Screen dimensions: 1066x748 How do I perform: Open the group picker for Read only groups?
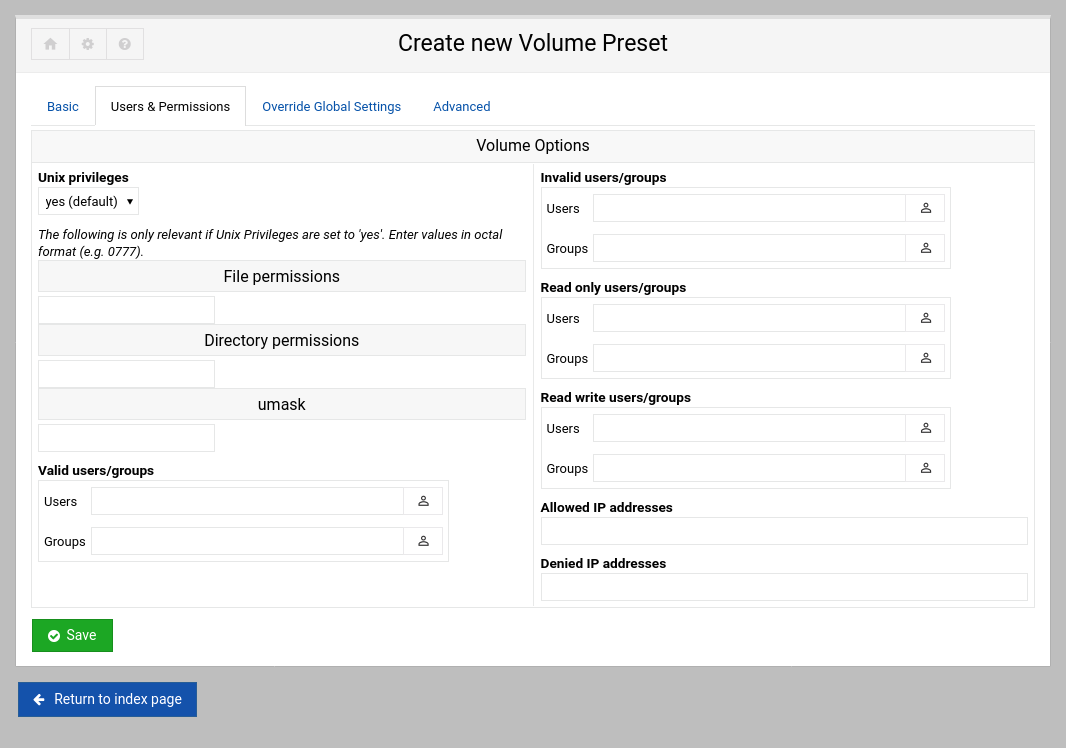pos(925,358)
